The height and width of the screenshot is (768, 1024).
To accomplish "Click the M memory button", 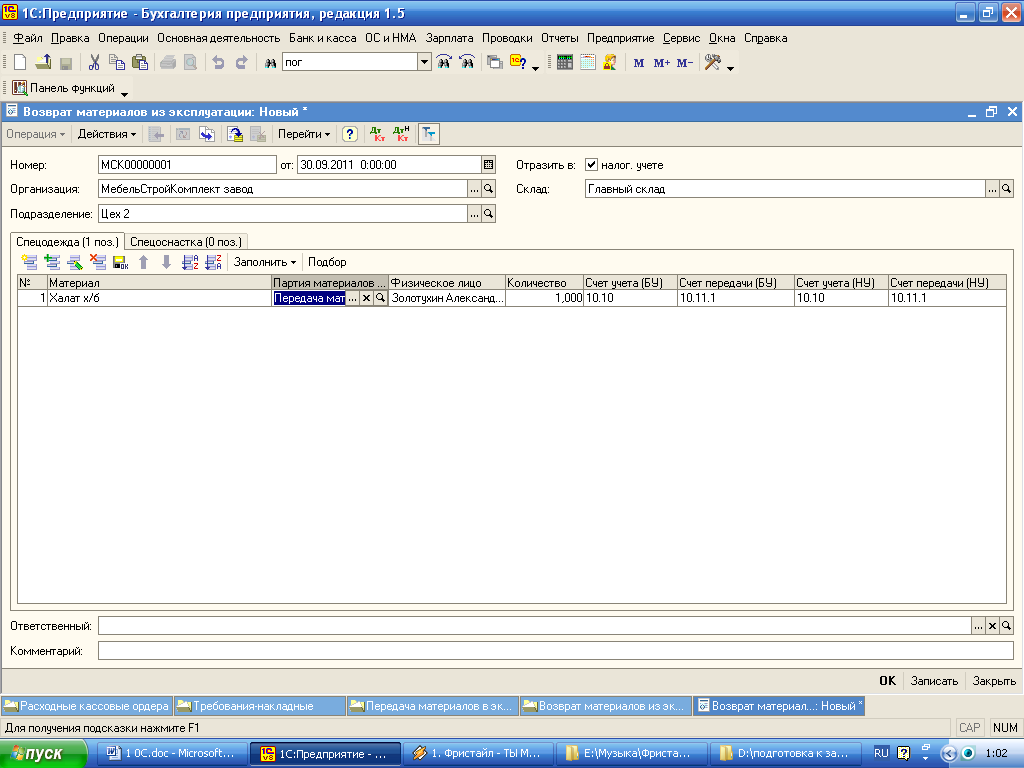I will click(639, 63).
